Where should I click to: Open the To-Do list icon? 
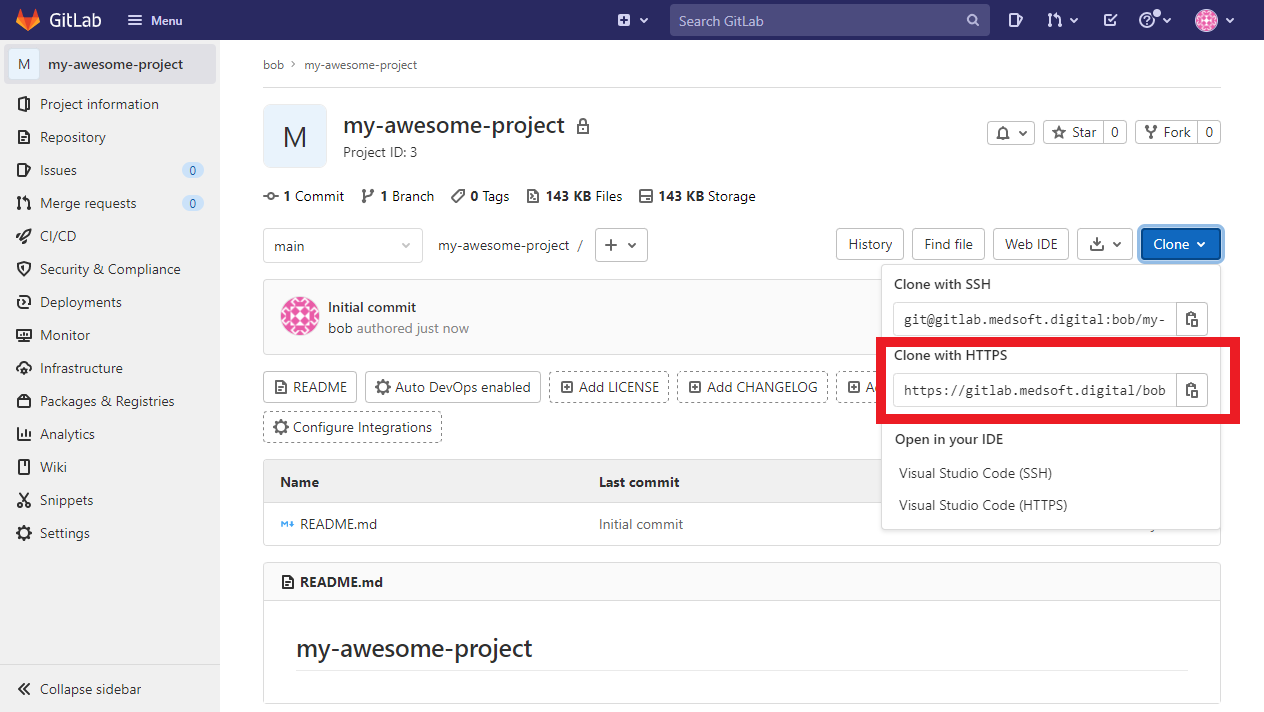pos(1109,20)
